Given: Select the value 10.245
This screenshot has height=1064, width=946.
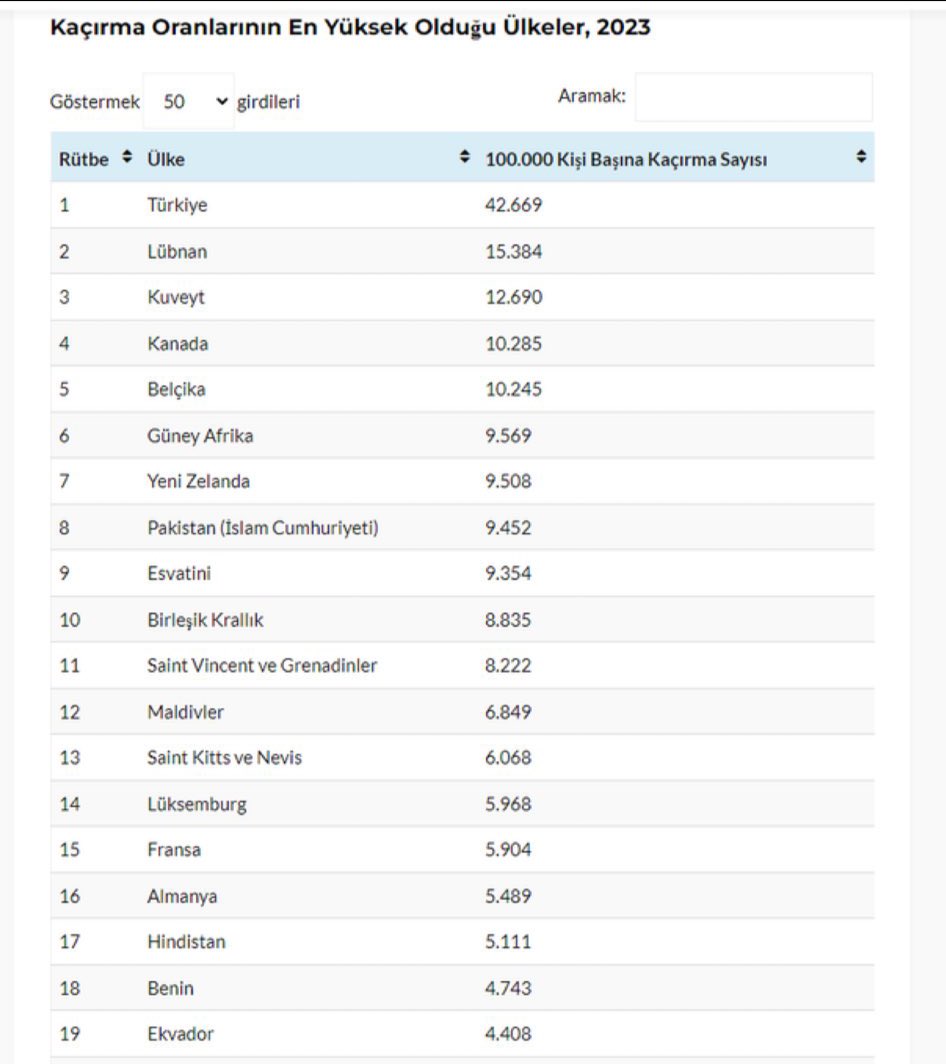Looking at the screenshot, I should point(513,390).
